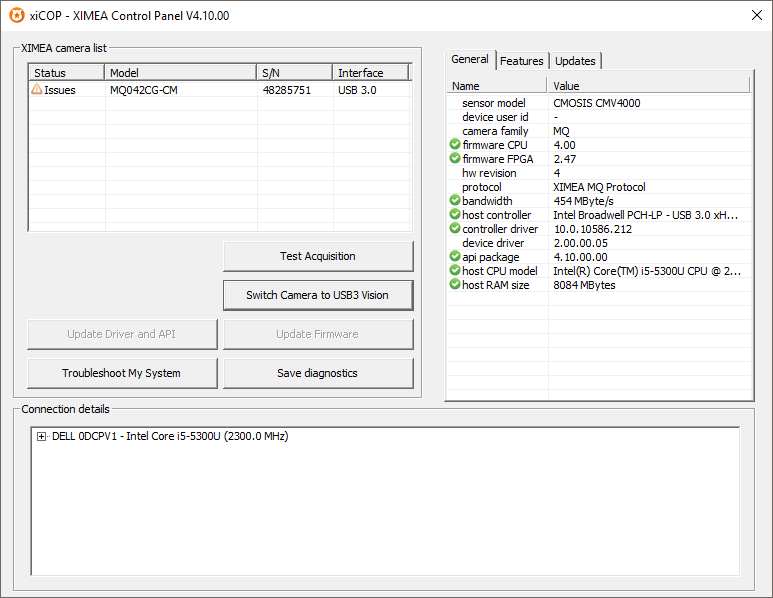Click the xiCOP application icon in title bar
Image resolution: width=773 pixels, height=598 pixels.
pyautogui.click(x=17, y=15)
